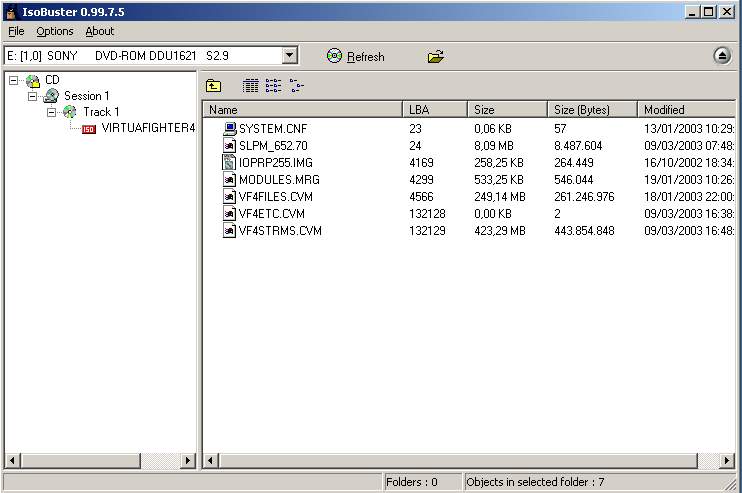Click the tree panel horizontal scrollbar thumb
The width and height of the screenshot is (742, 493).
(x=80, y=460)
